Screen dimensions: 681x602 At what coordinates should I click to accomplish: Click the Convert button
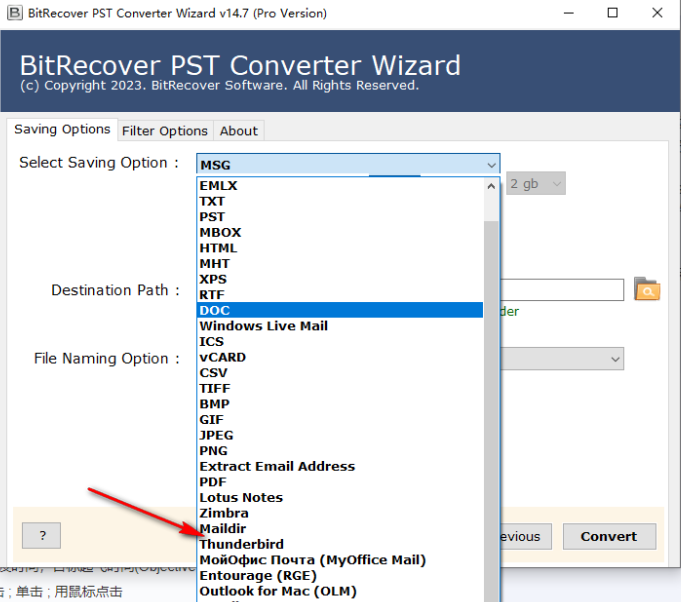609,536
